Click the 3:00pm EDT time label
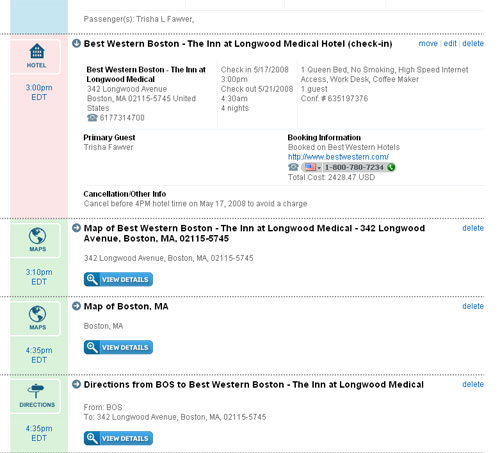This screenshot has height=453, width=500. click(x=39, y=92)
